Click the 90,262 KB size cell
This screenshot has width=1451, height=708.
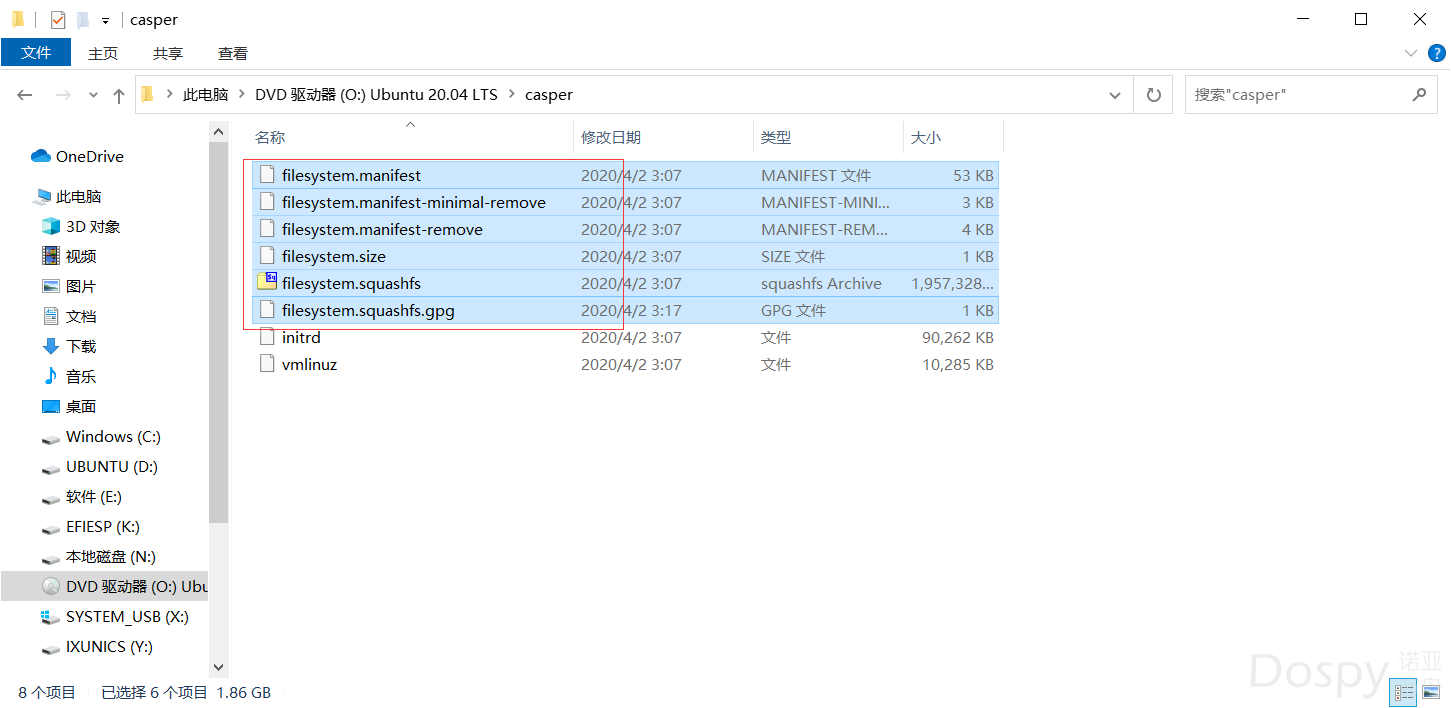click(957, 337)
